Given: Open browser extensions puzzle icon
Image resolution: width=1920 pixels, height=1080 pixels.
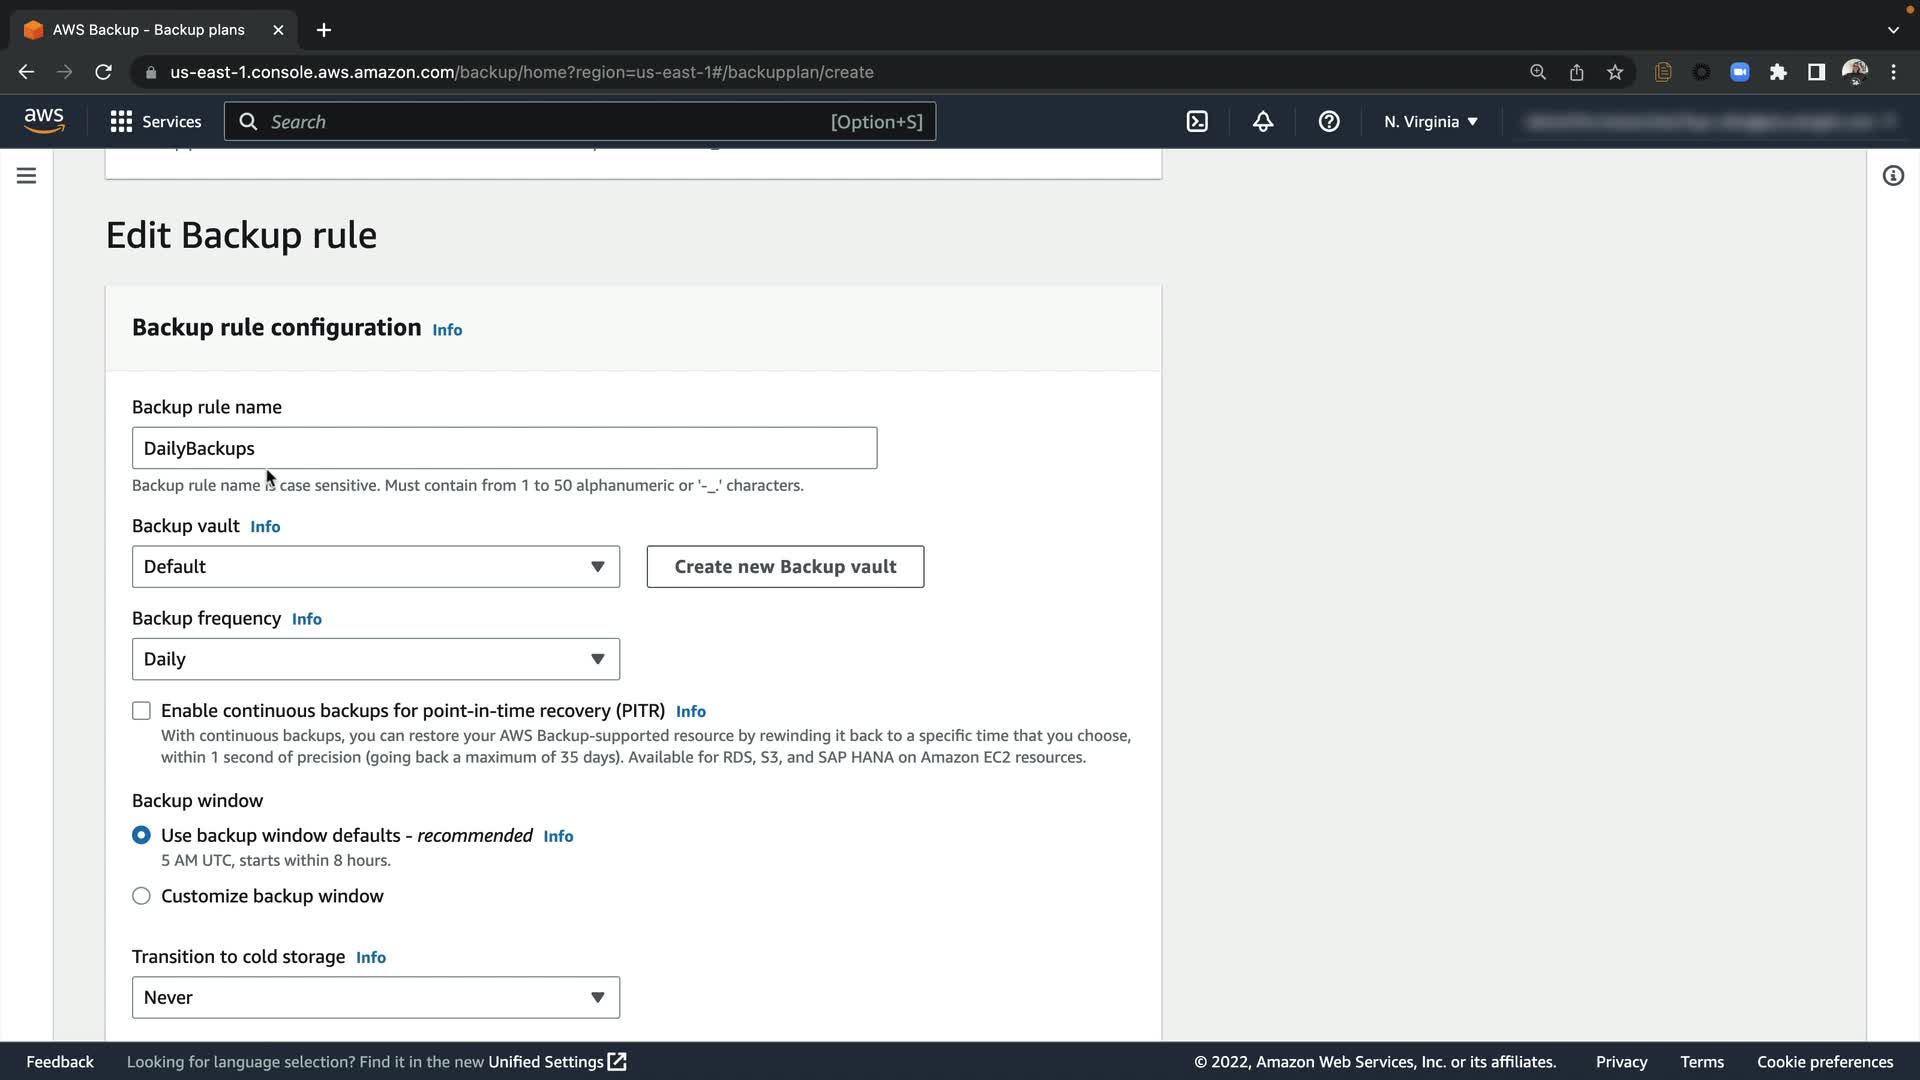Looking at the screenshot, I should tap(1778, 72).
